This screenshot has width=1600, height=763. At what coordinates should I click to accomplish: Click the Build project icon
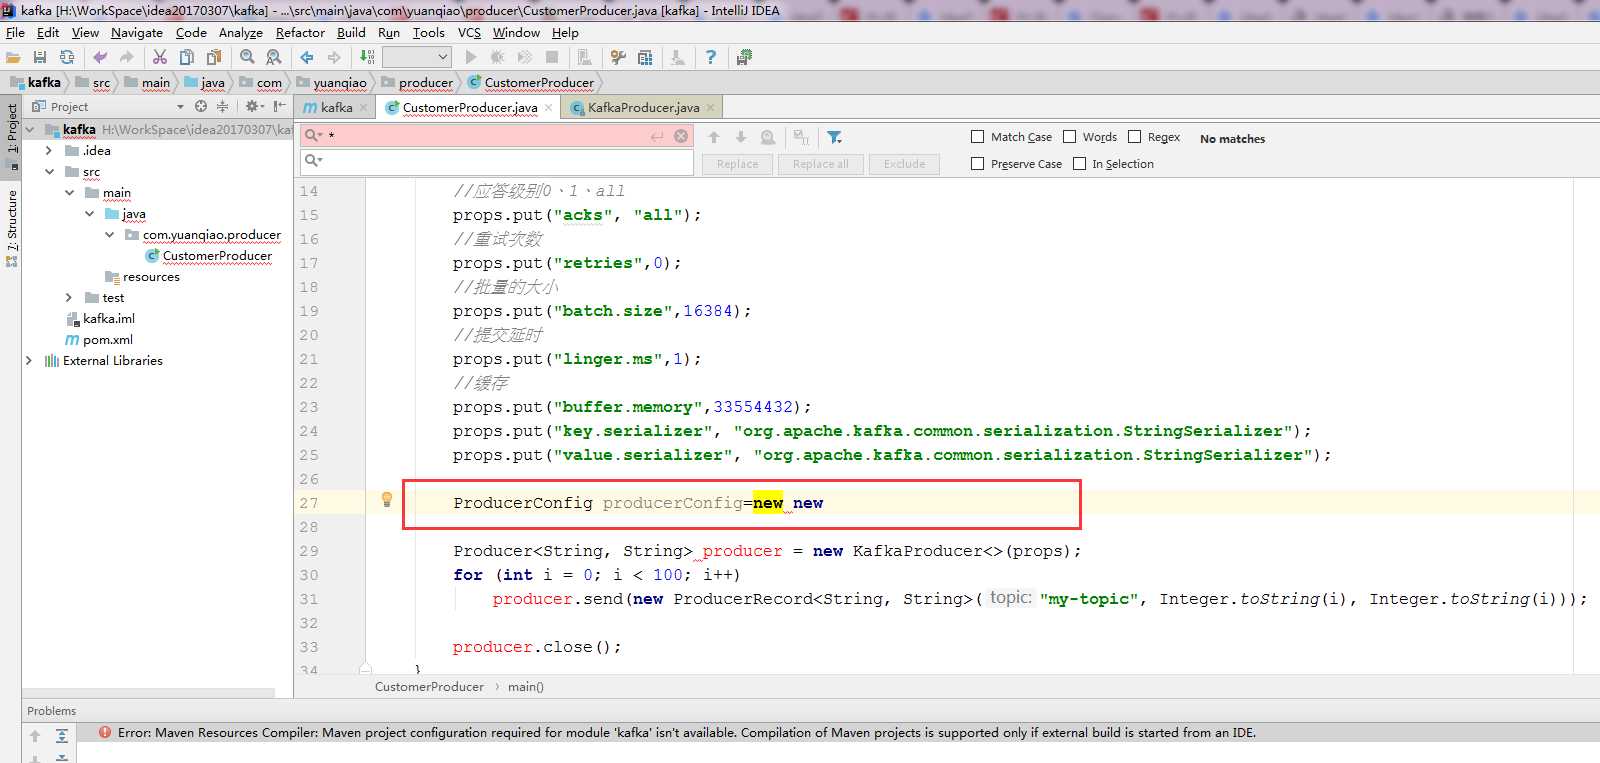tap(367, 58)
